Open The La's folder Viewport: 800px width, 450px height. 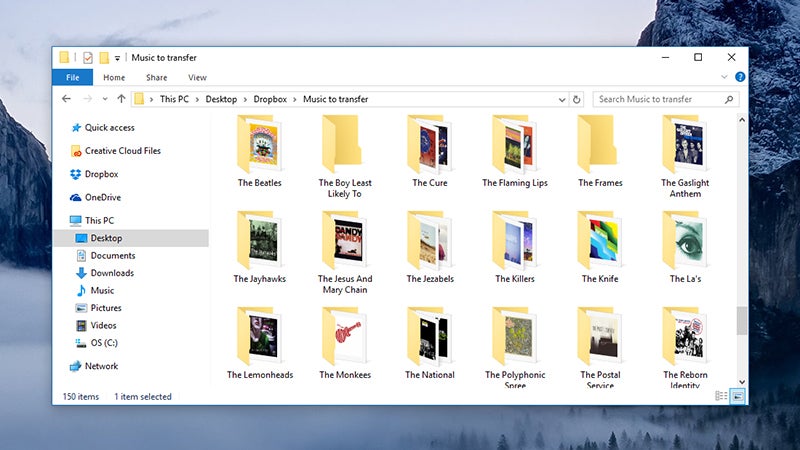[x=685, y=247]
